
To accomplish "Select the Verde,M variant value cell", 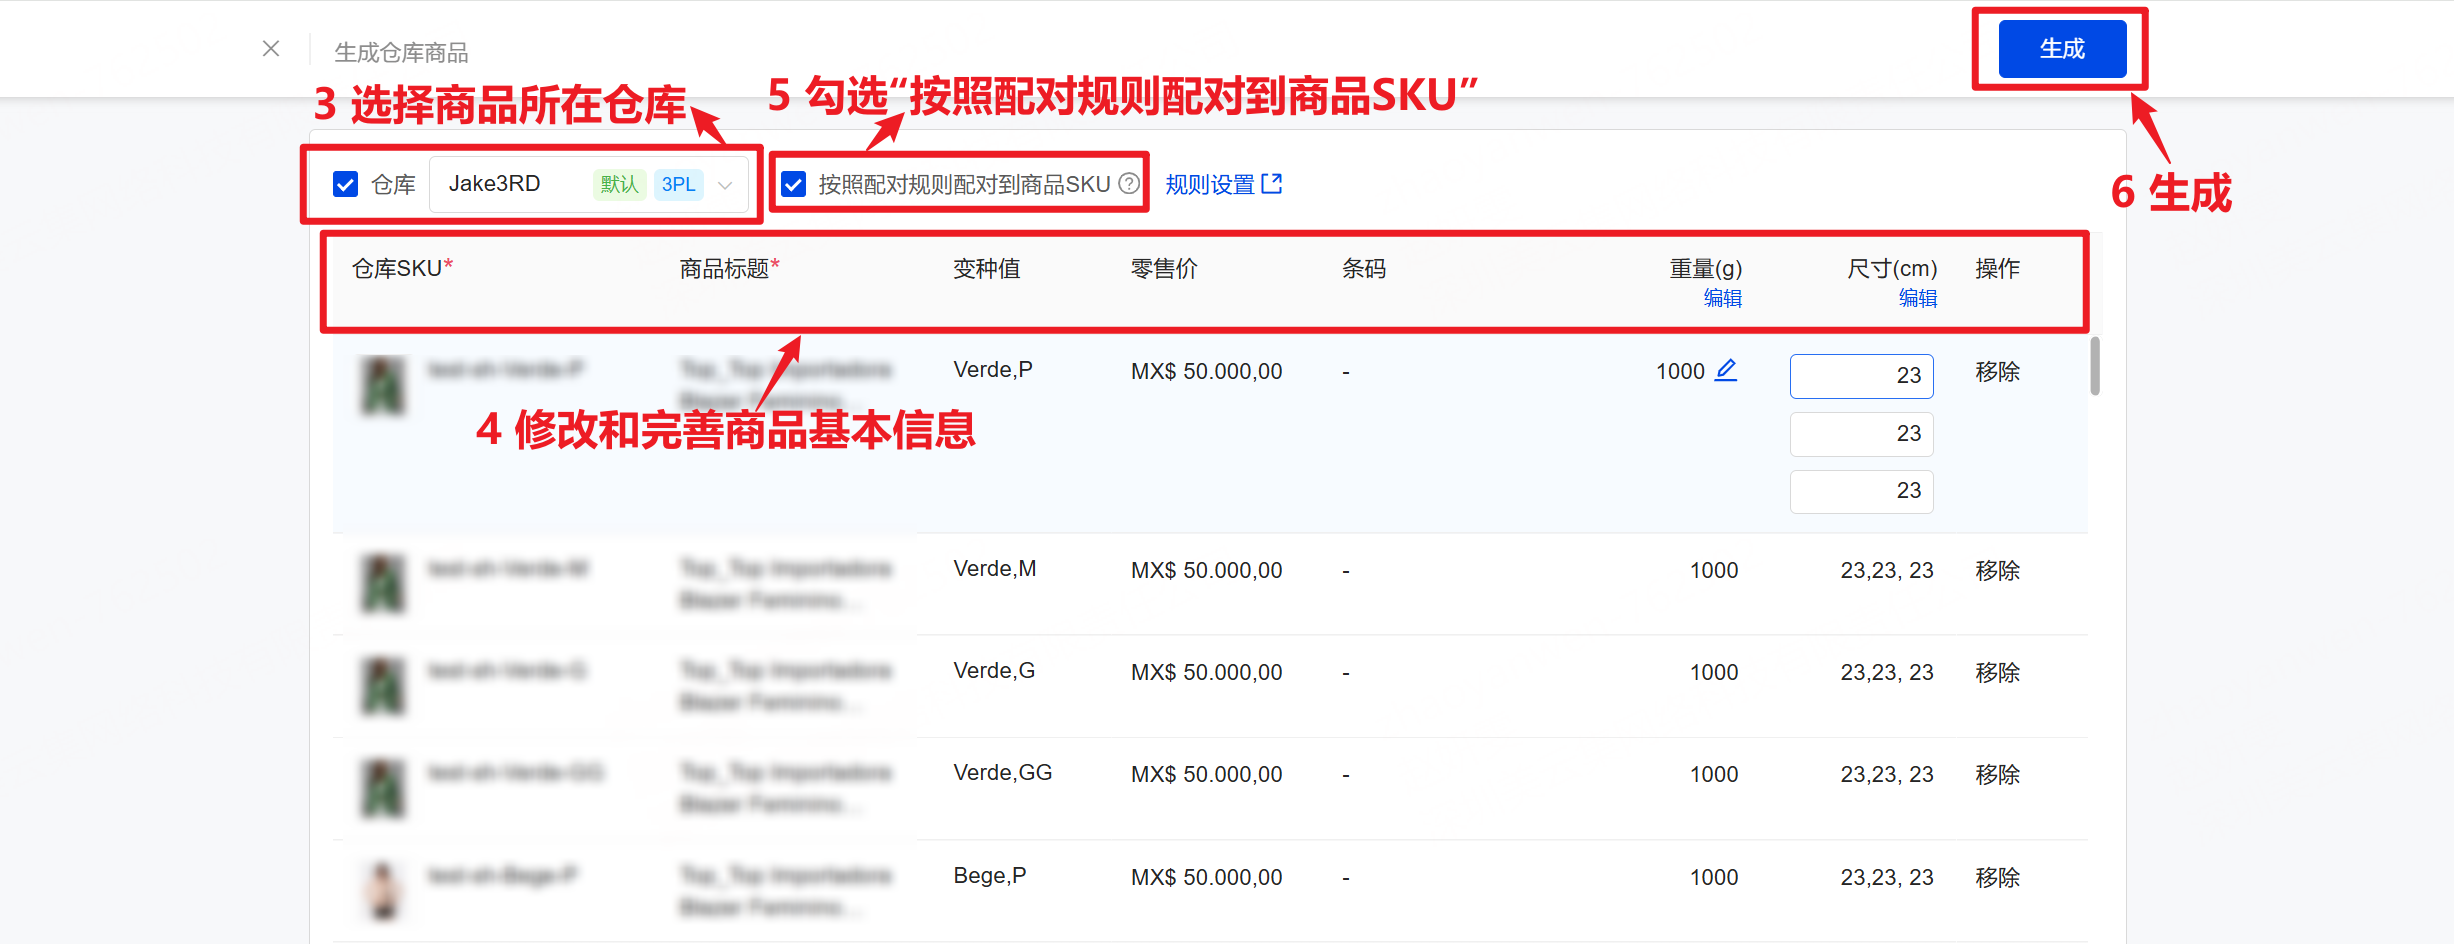I will point(995,569).
